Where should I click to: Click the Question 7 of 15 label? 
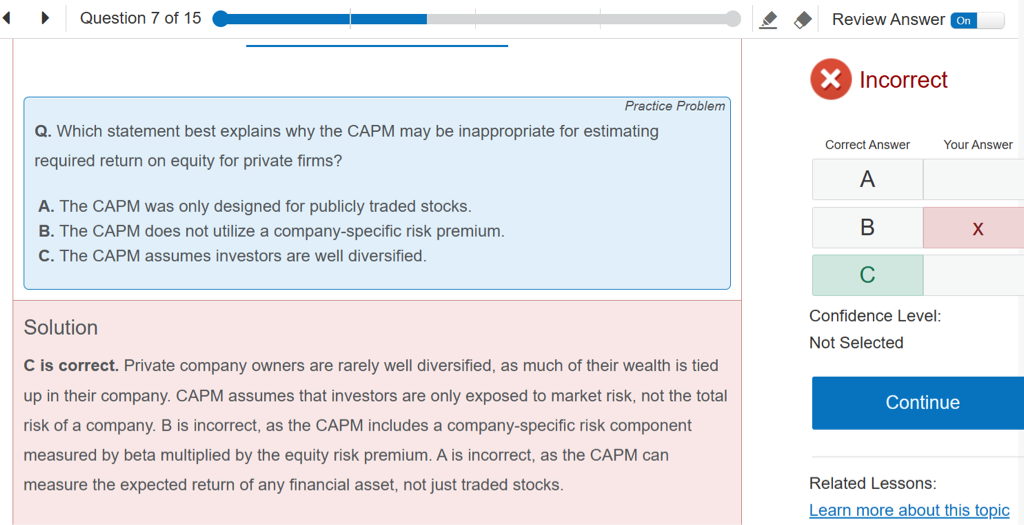point(140,18)
